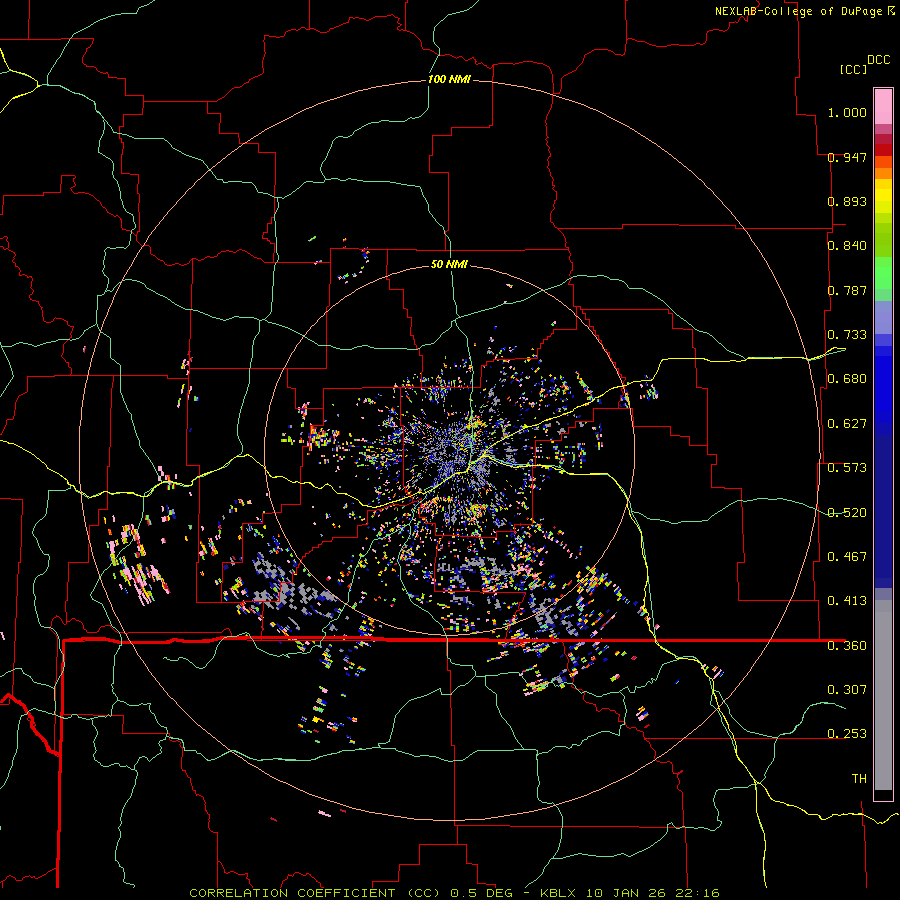
Task: Click the Correlation Coefficient product caption
Action: coord(315,893)
